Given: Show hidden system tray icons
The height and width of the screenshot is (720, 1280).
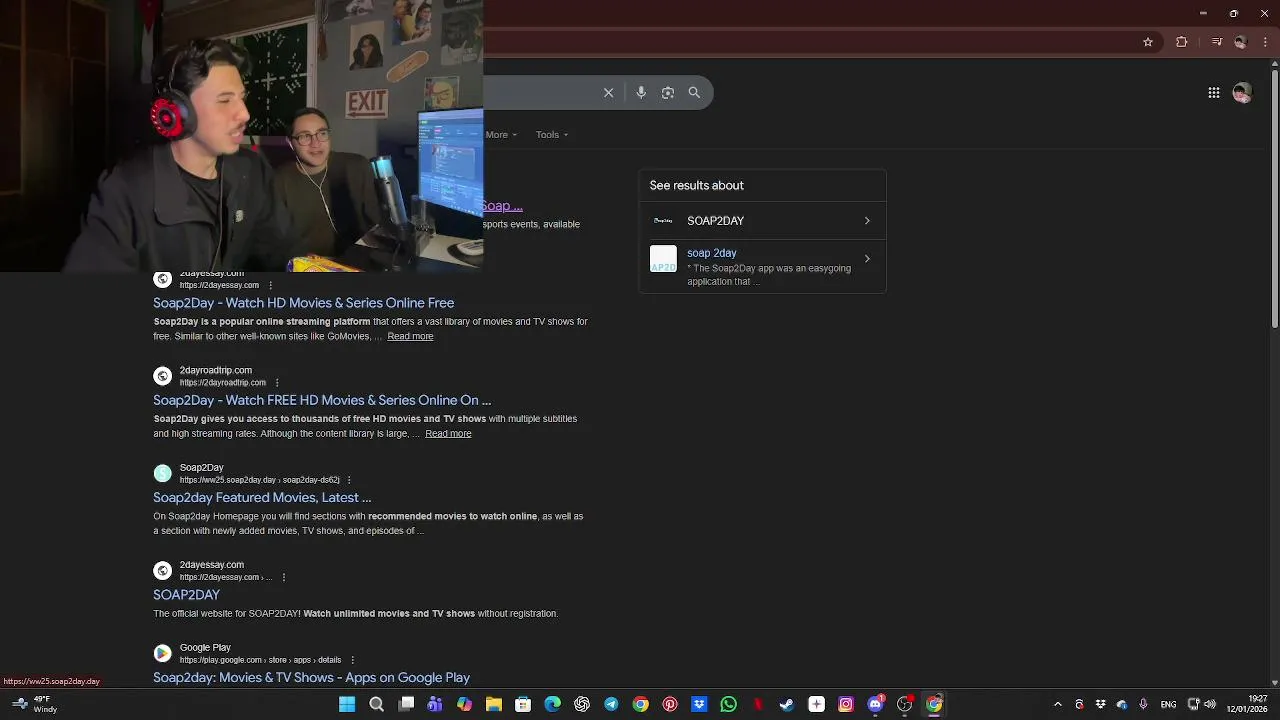Looking at the screenshot, I should [1058, 704].
